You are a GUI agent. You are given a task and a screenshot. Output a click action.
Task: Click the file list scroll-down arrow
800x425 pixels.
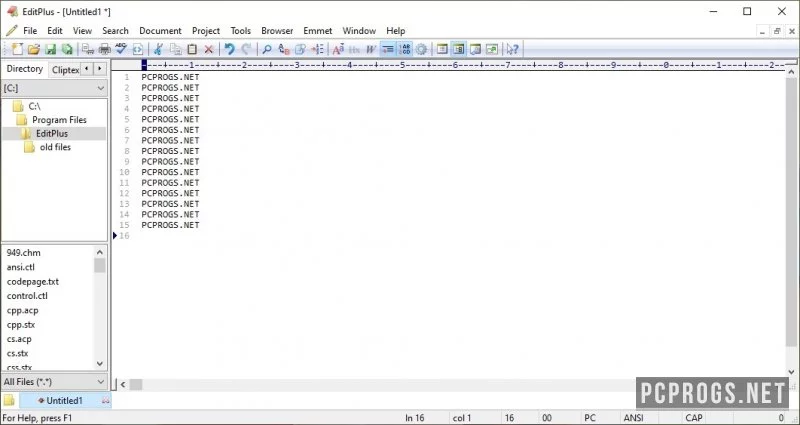pyautogui.click(x=100, y=364)
